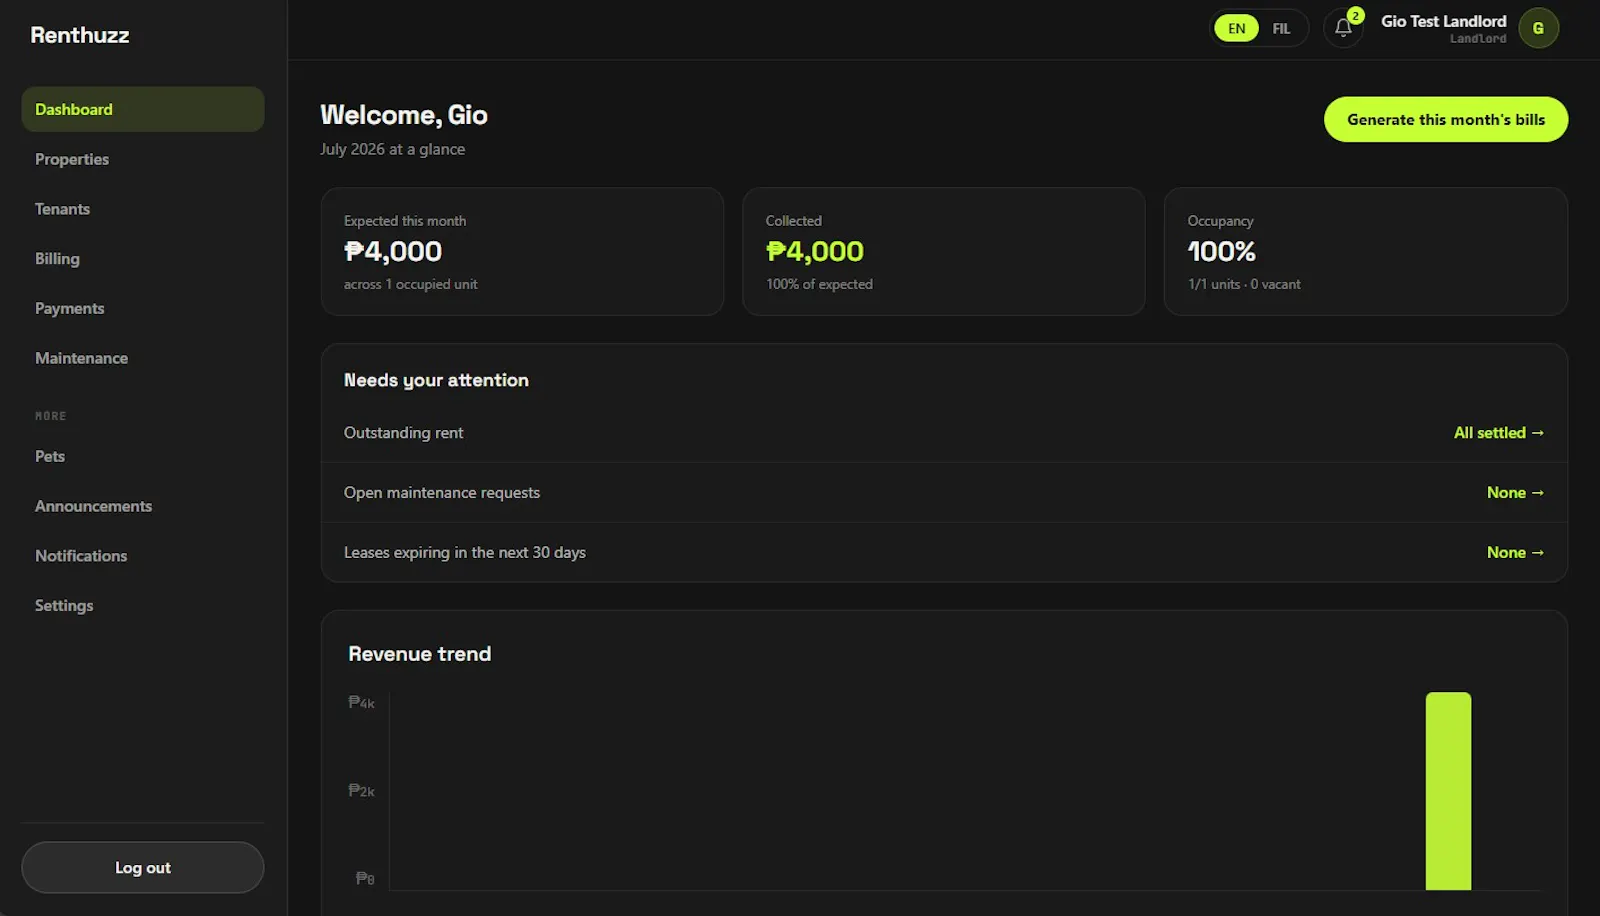
Task: Open Settings from sidebar
Action: [143, 605]
